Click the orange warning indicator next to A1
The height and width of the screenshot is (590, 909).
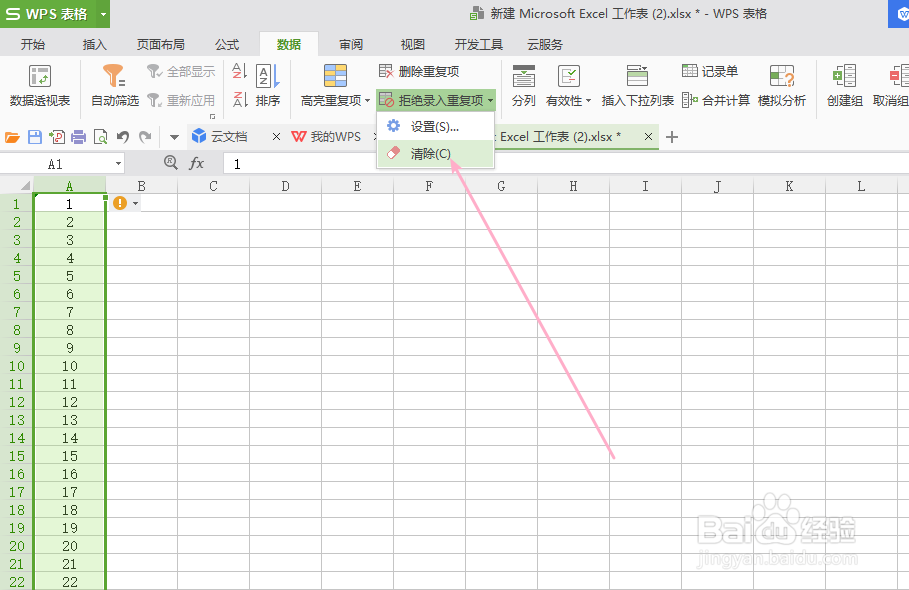click(x=120, y=203)
